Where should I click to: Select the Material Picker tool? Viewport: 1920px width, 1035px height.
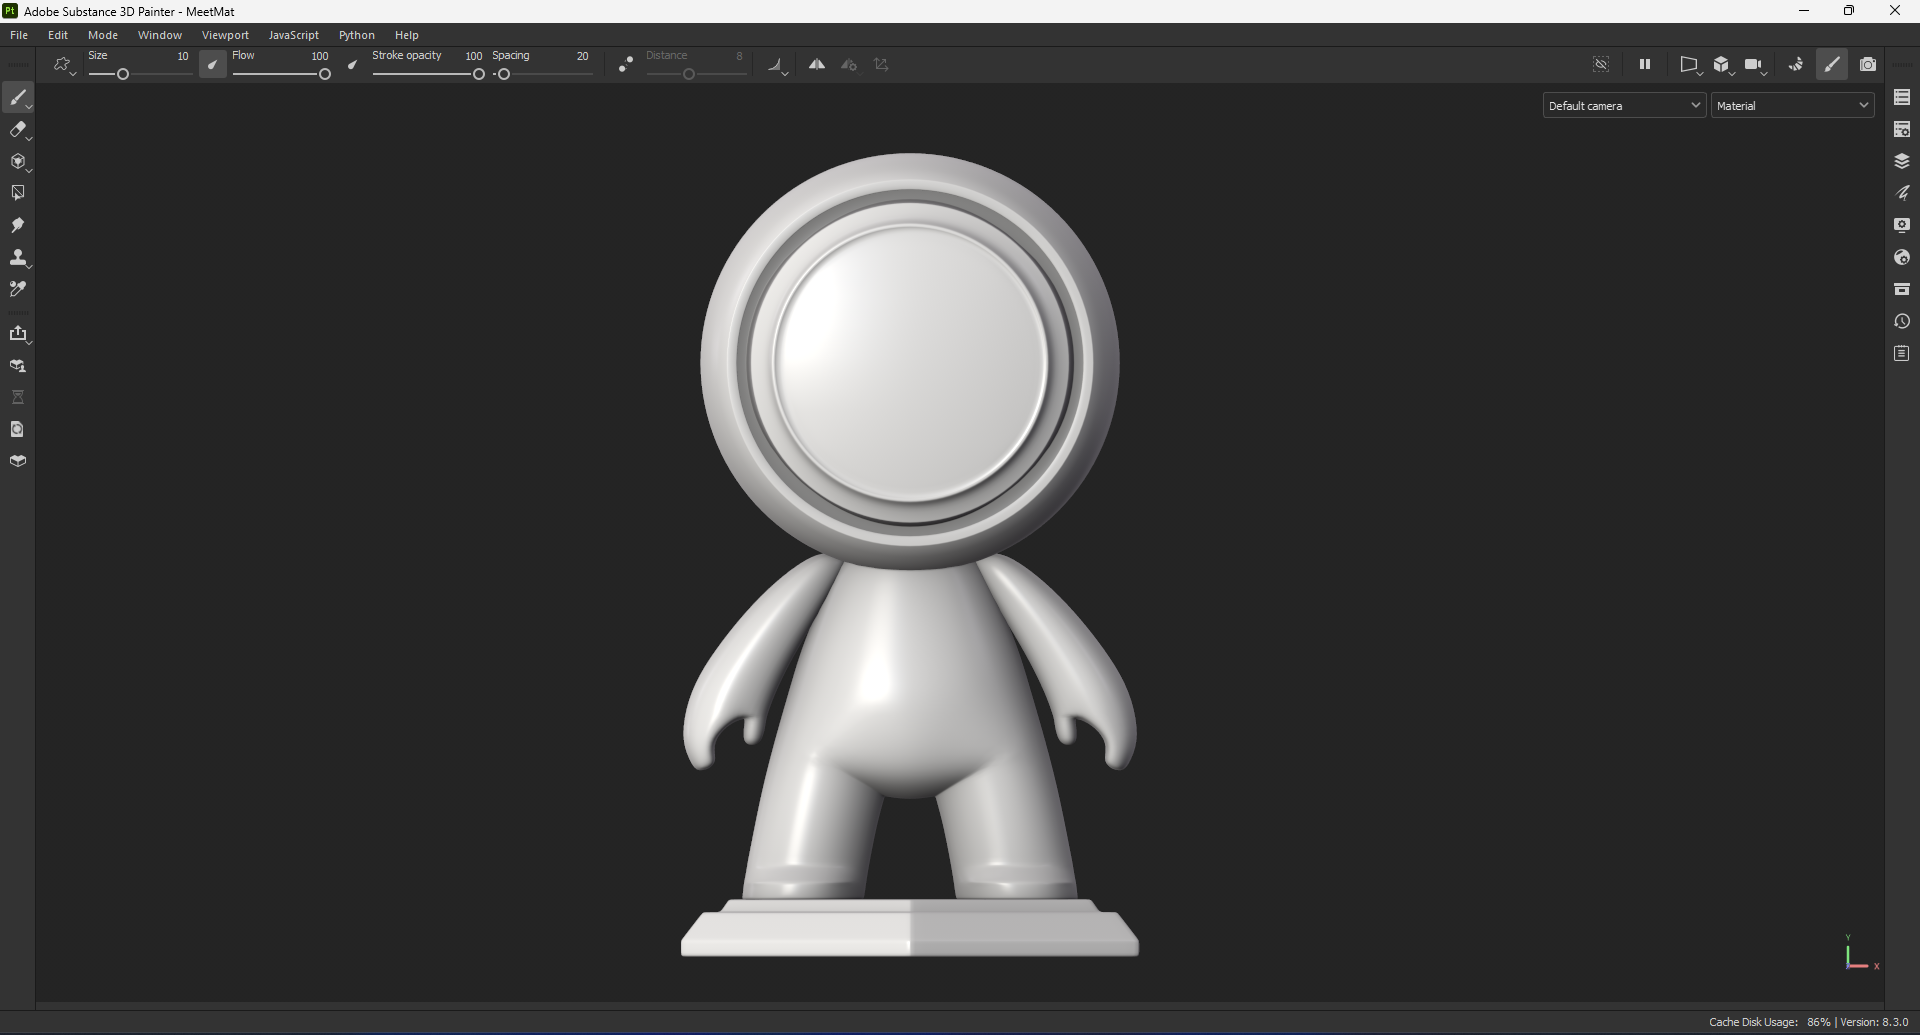(x=18, y=289)
